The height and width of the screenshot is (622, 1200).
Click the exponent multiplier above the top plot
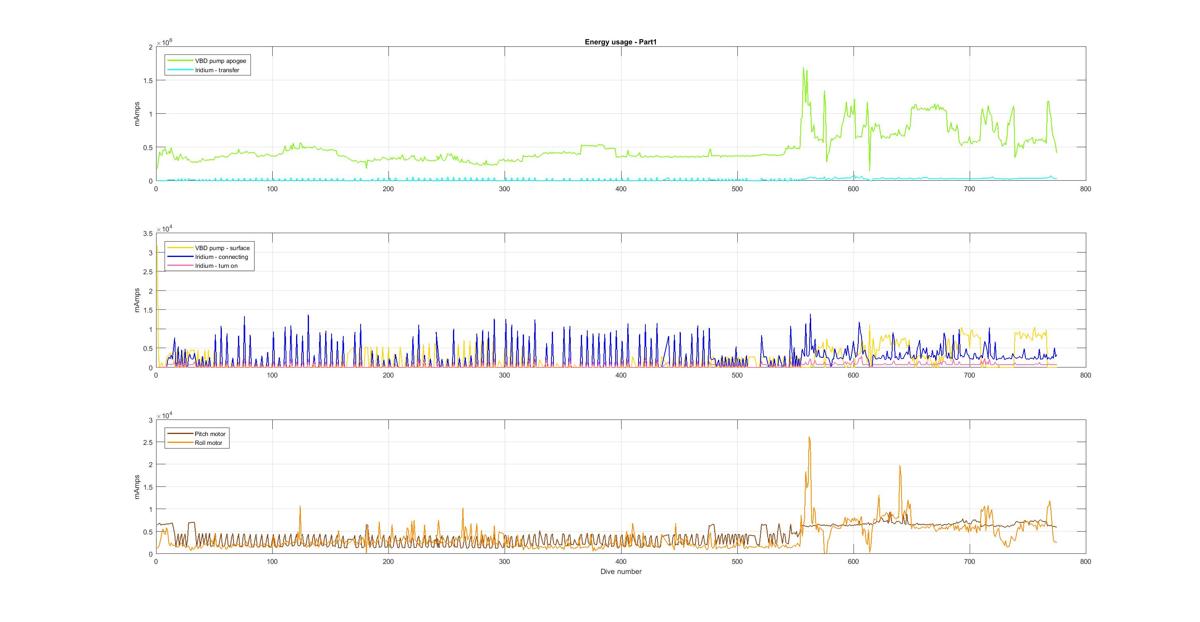164,41
